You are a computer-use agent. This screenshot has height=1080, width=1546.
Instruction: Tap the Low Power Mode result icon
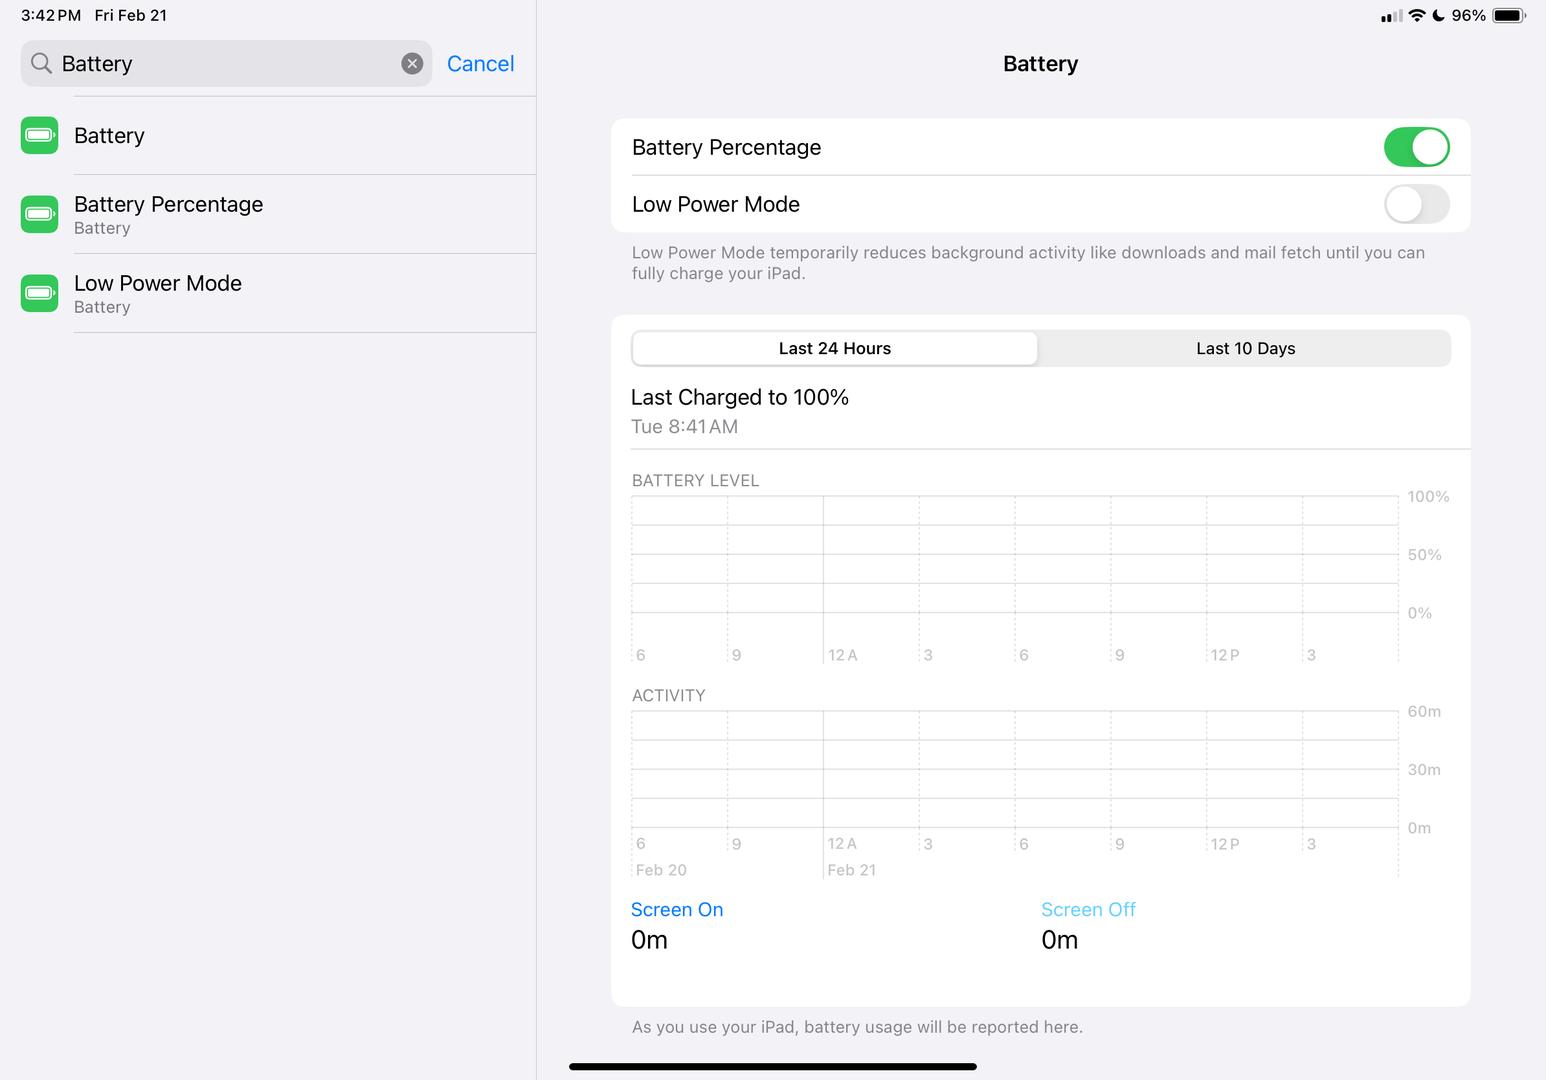[40, 293]
